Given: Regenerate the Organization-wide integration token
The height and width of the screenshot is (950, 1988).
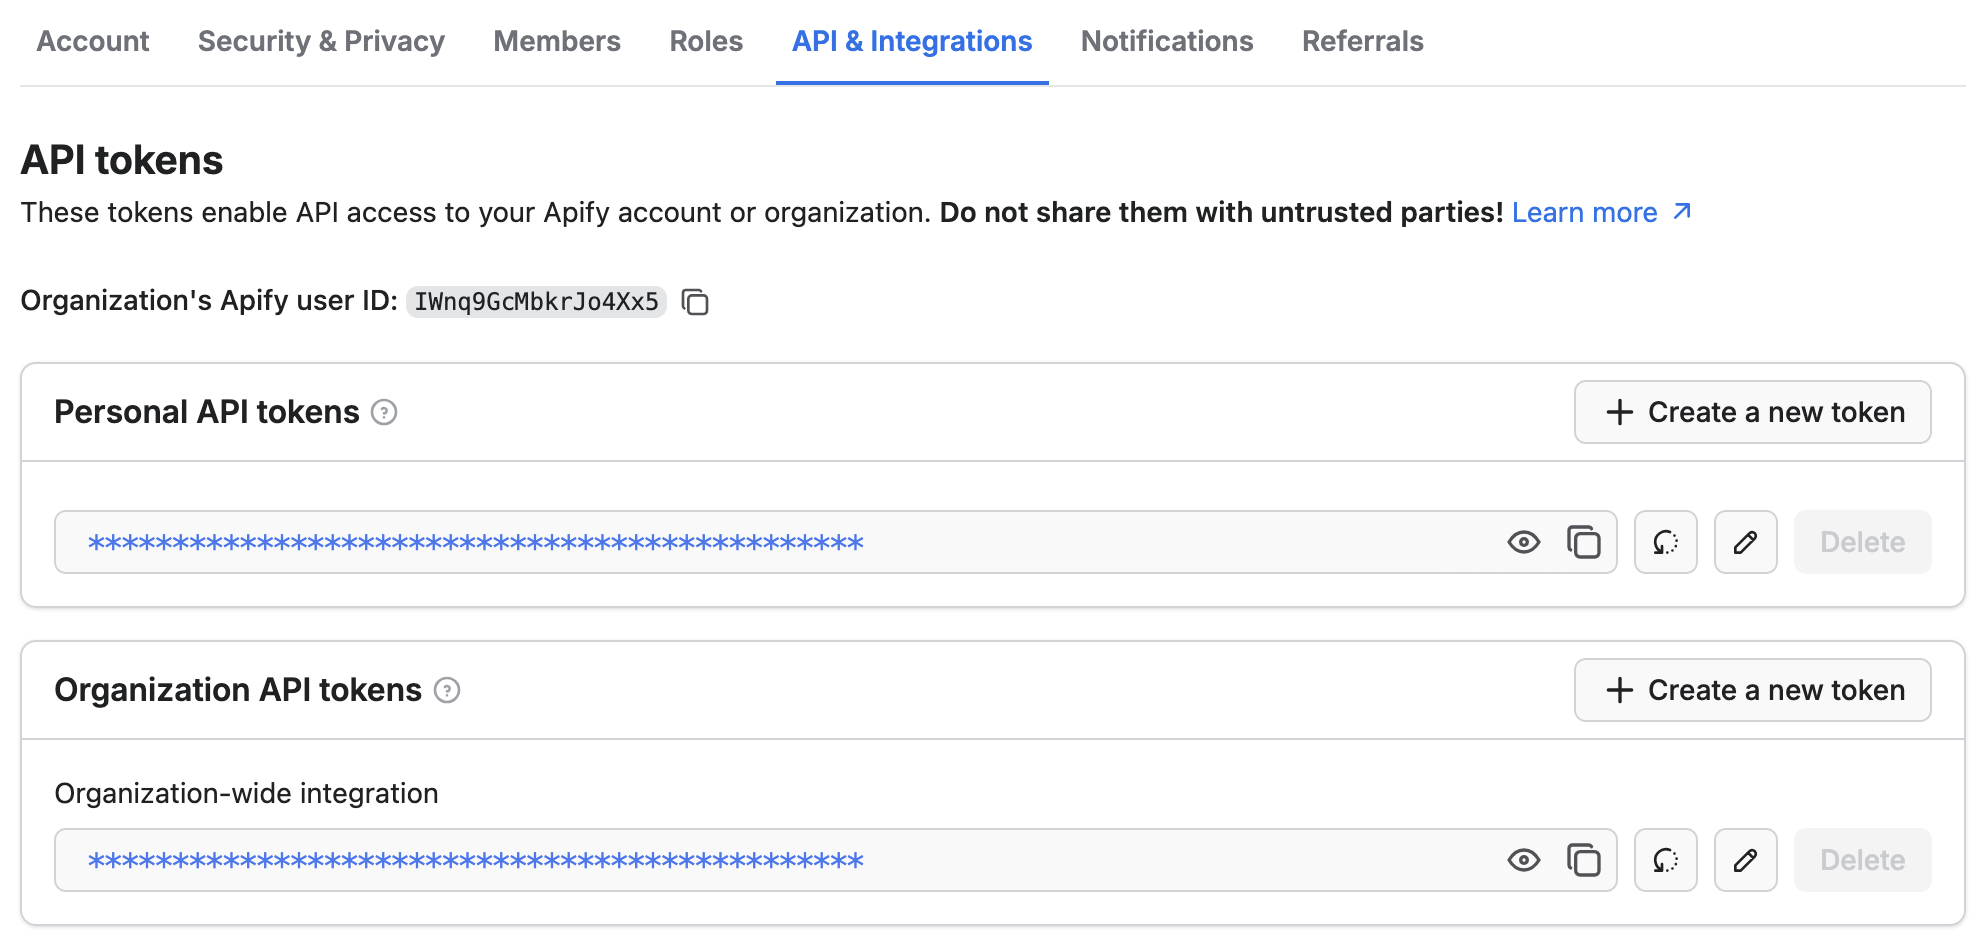Looking at the screenshot, I should pos(1665,860).
